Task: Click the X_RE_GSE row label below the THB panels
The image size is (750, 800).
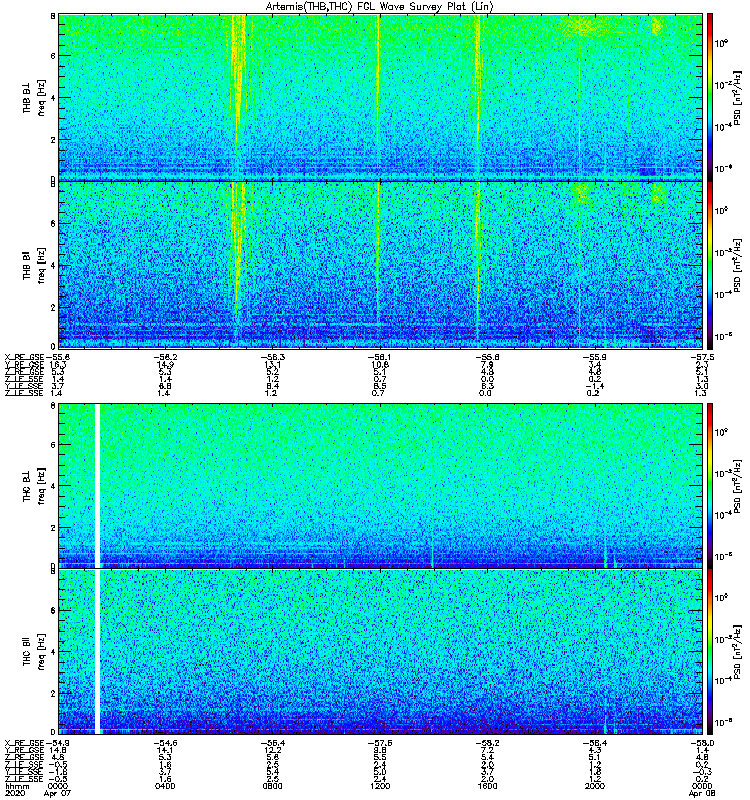Action: click(24, 357)
